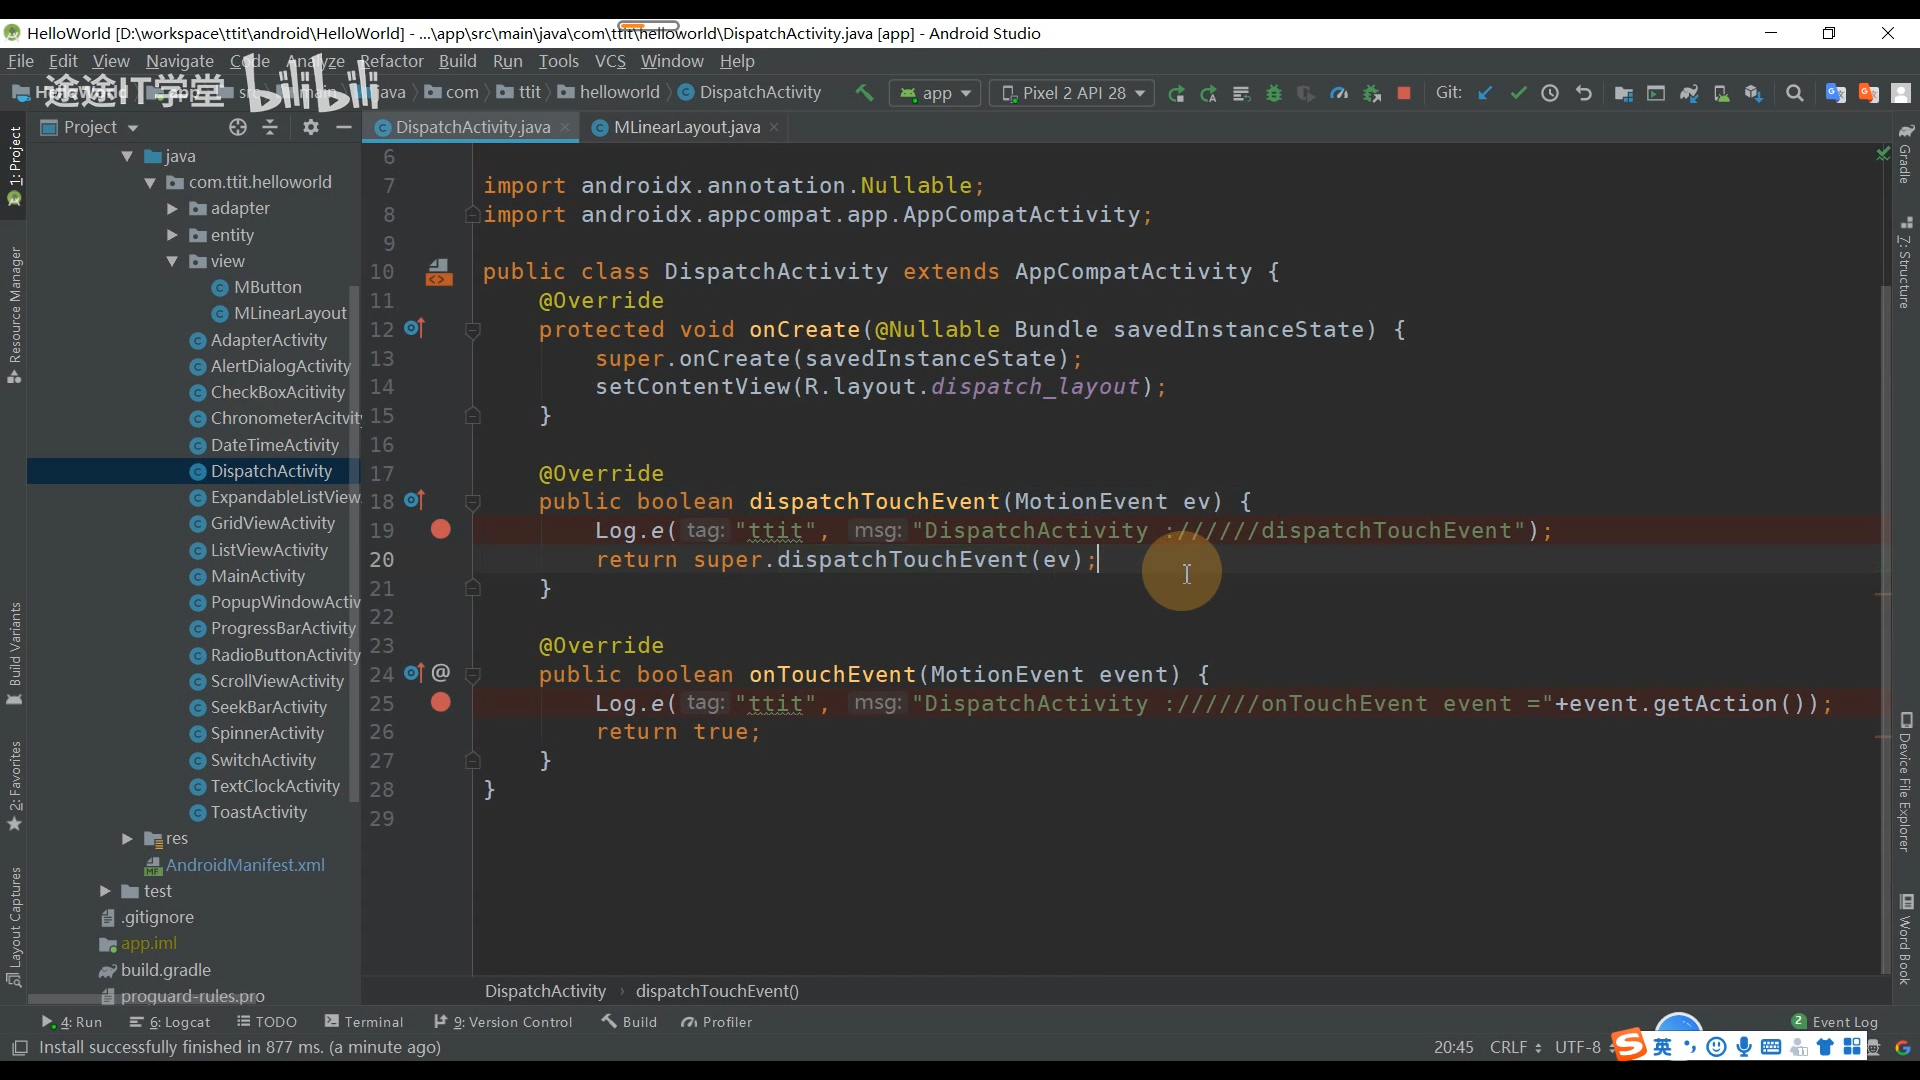Select MainActivity in project tree

258,577
